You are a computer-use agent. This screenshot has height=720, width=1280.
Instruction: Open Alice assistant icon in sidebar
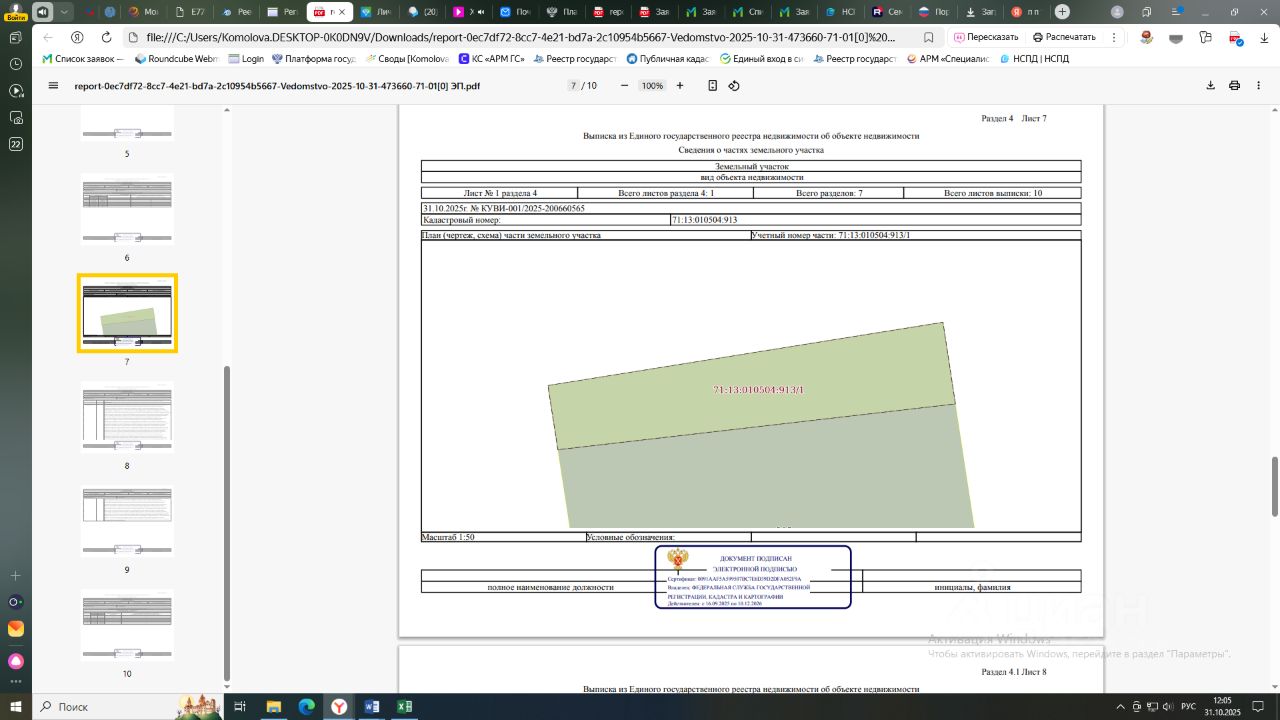(x=15, y=661)
